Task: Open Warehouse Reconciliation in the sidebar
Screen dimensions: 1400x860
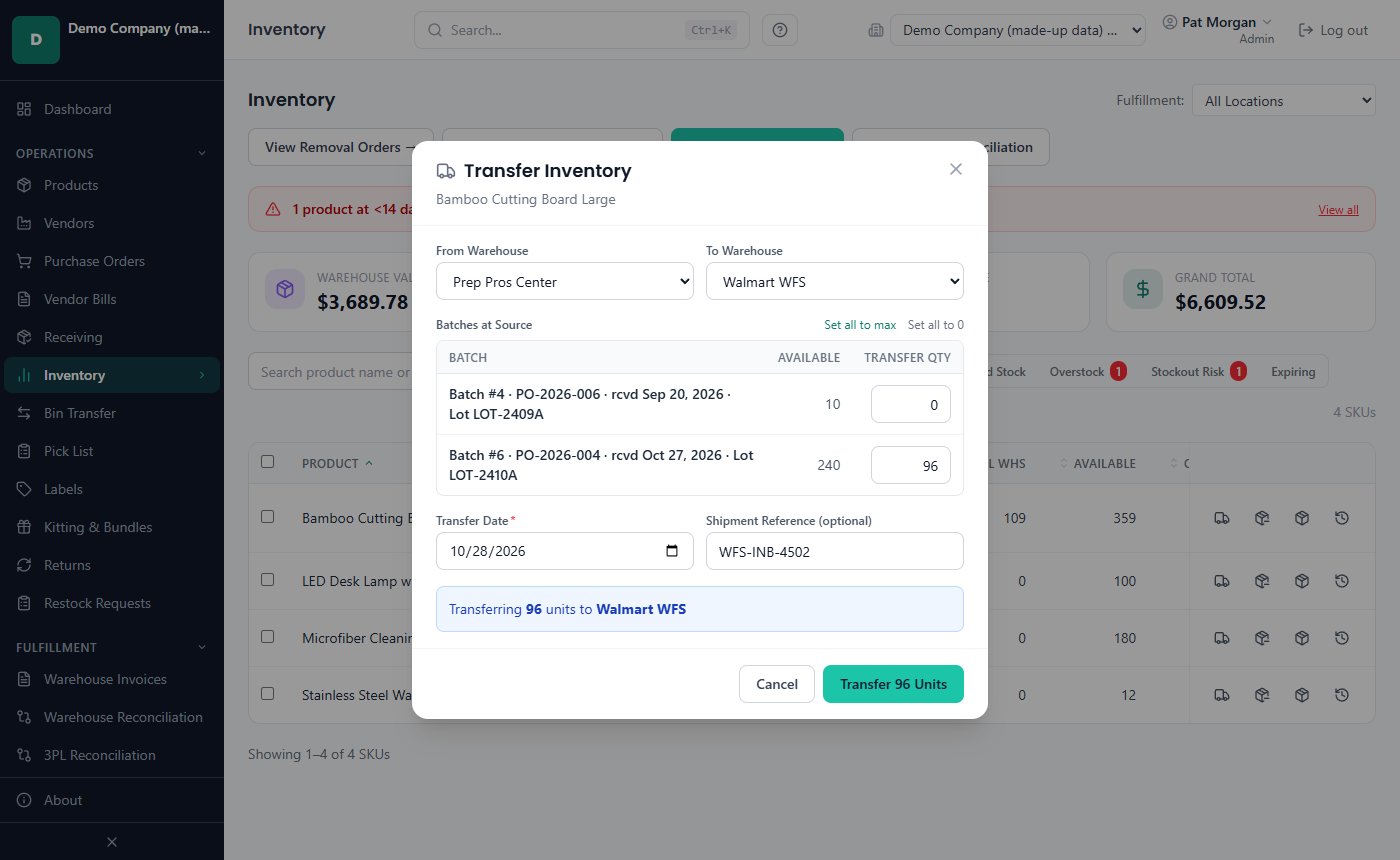Action: 112,717
